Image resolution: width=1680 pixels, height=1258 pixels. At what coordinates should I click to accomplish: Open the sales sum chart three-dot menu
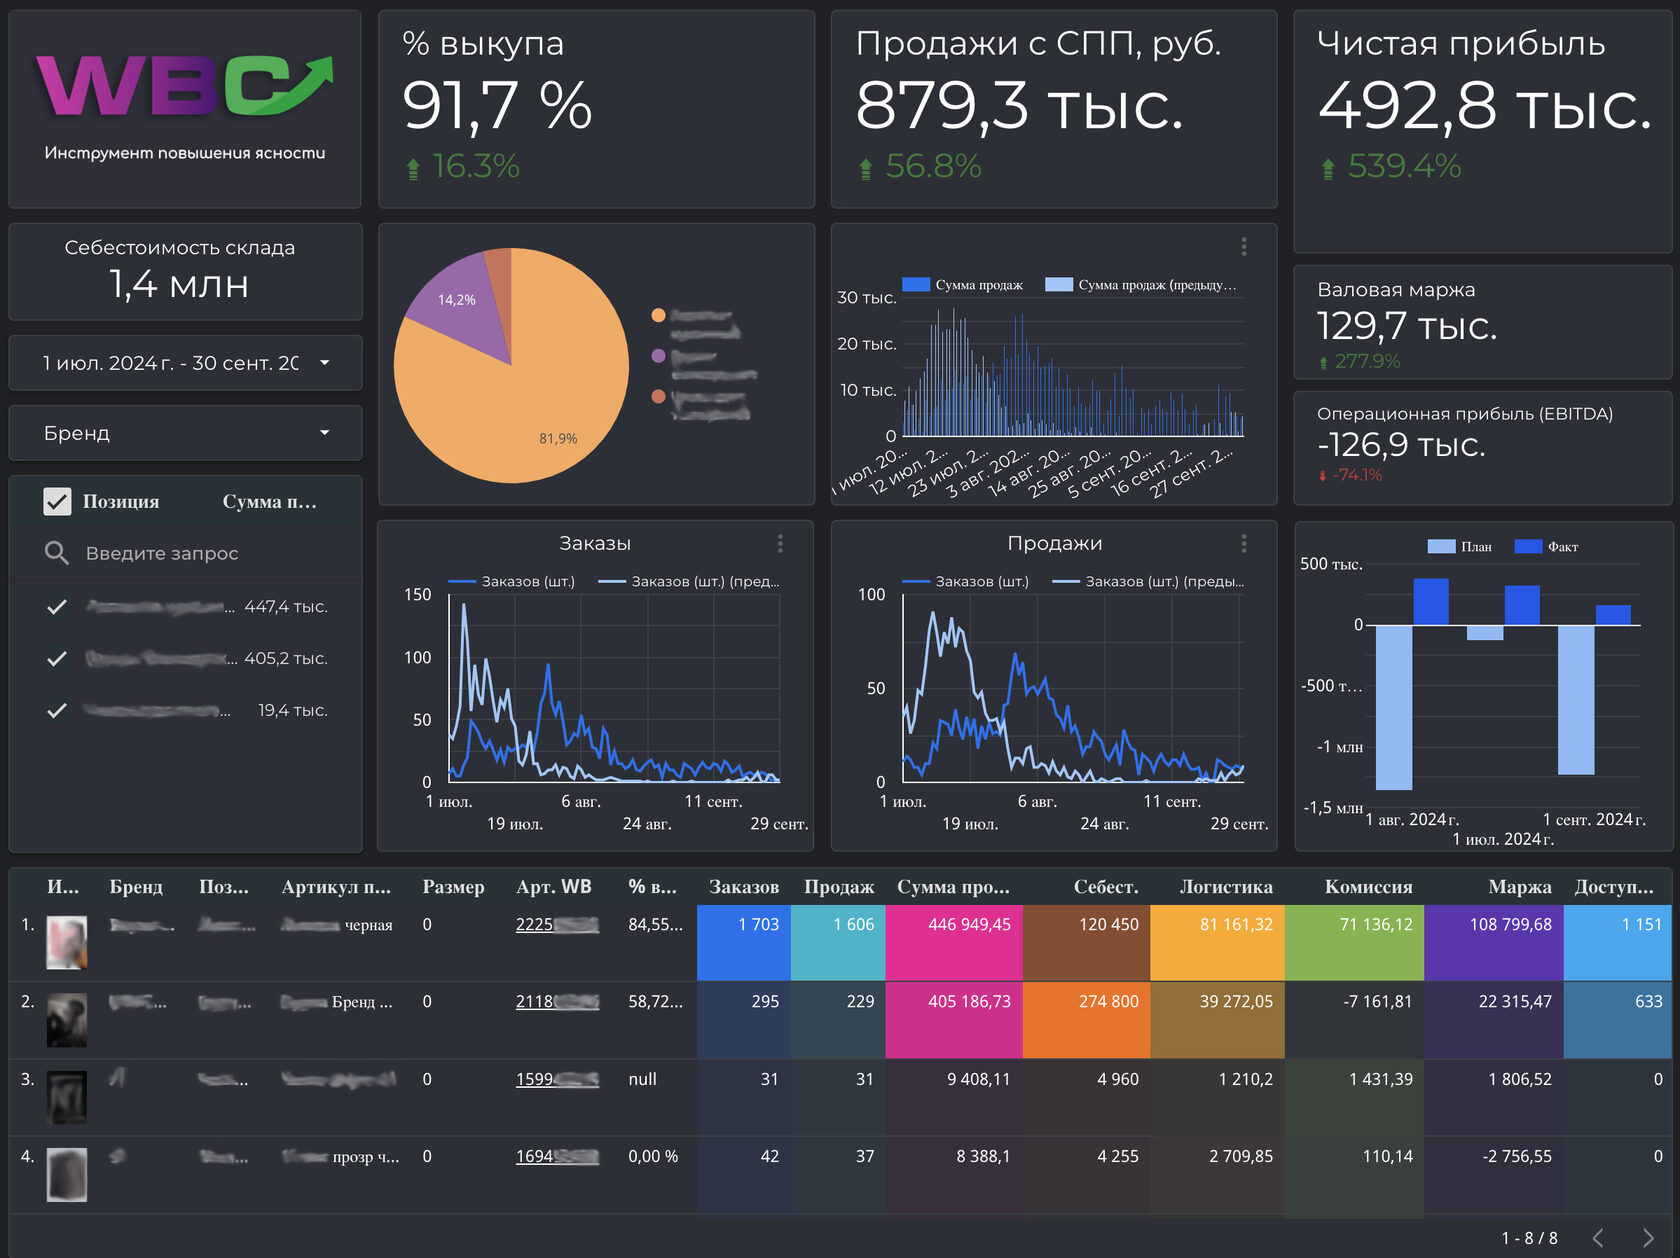(x=1243, y=246)
